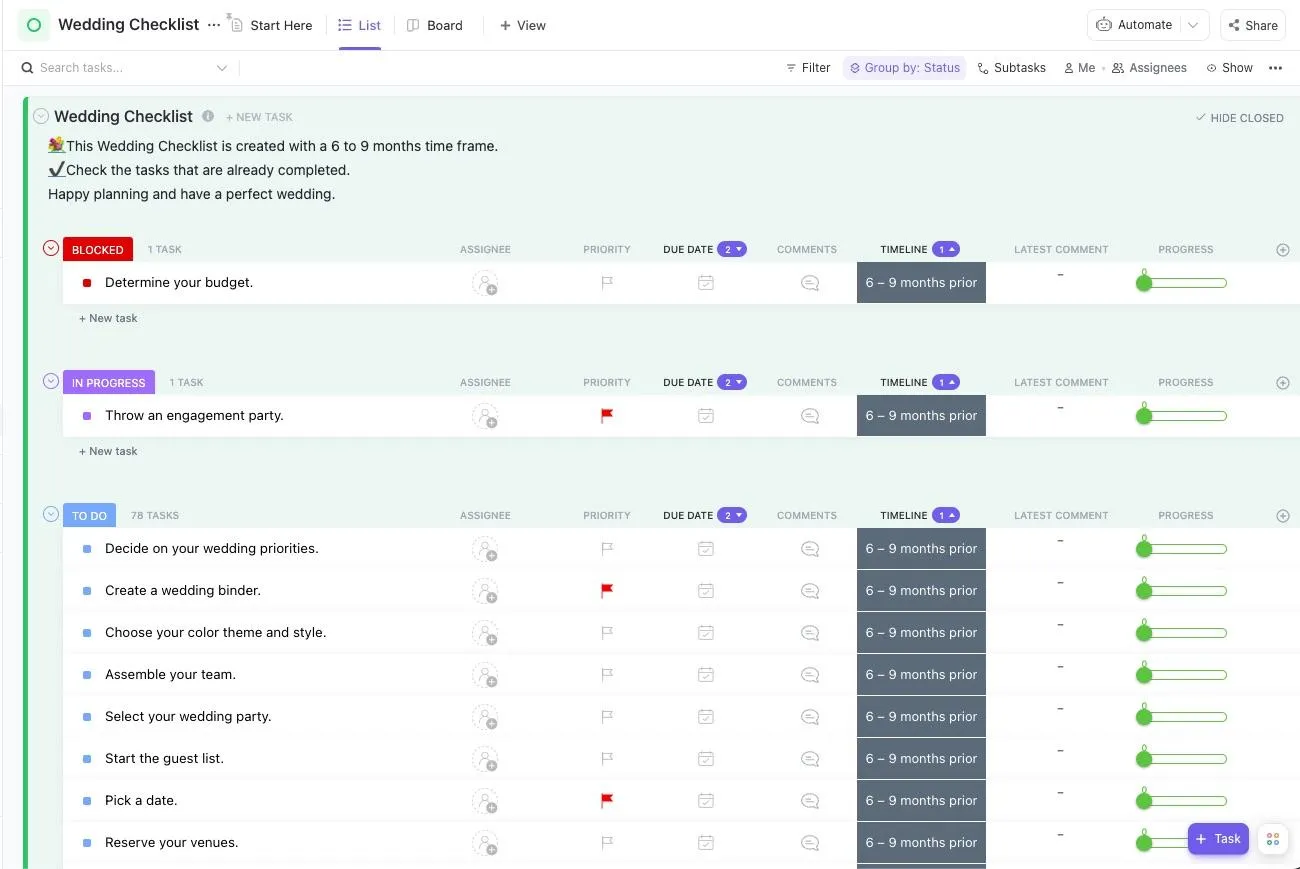Click the Share button

pyautogui.click(x=1253, y=25)
